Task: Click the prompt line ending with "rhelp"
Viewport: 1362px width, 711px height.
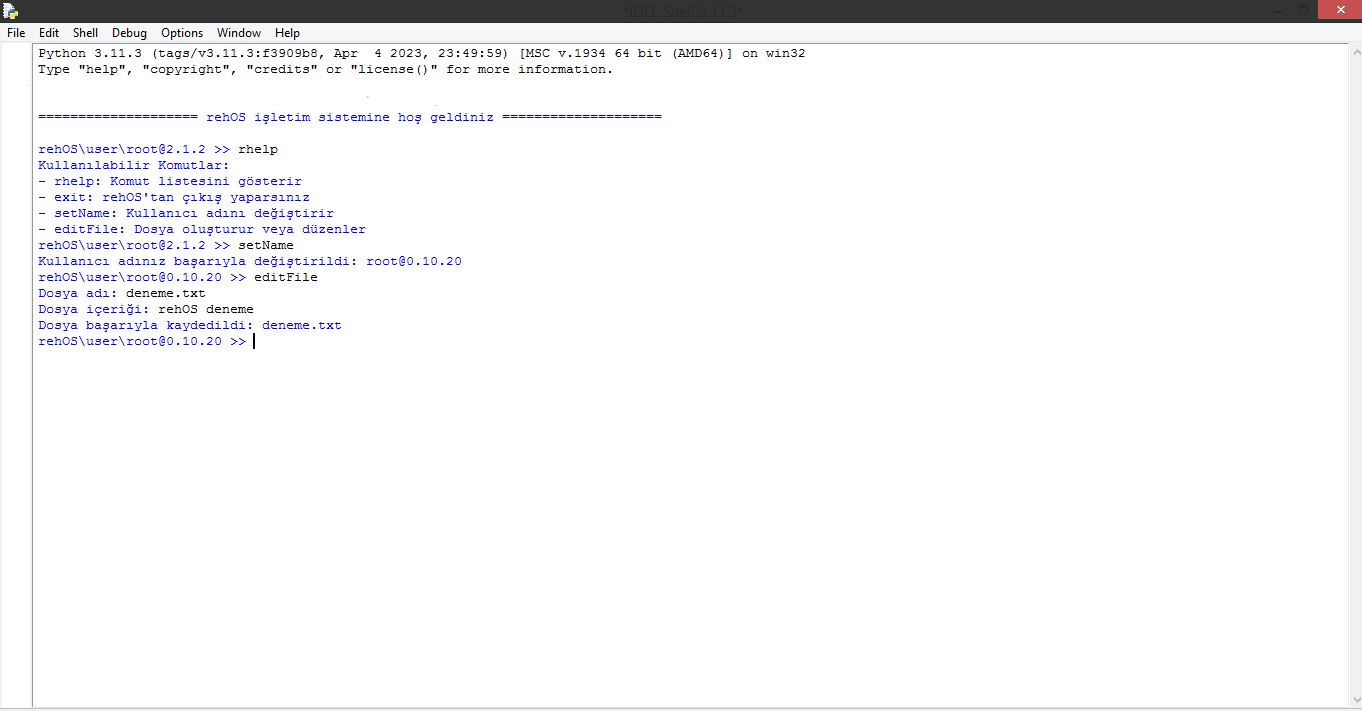Action: tap(158, 149)
